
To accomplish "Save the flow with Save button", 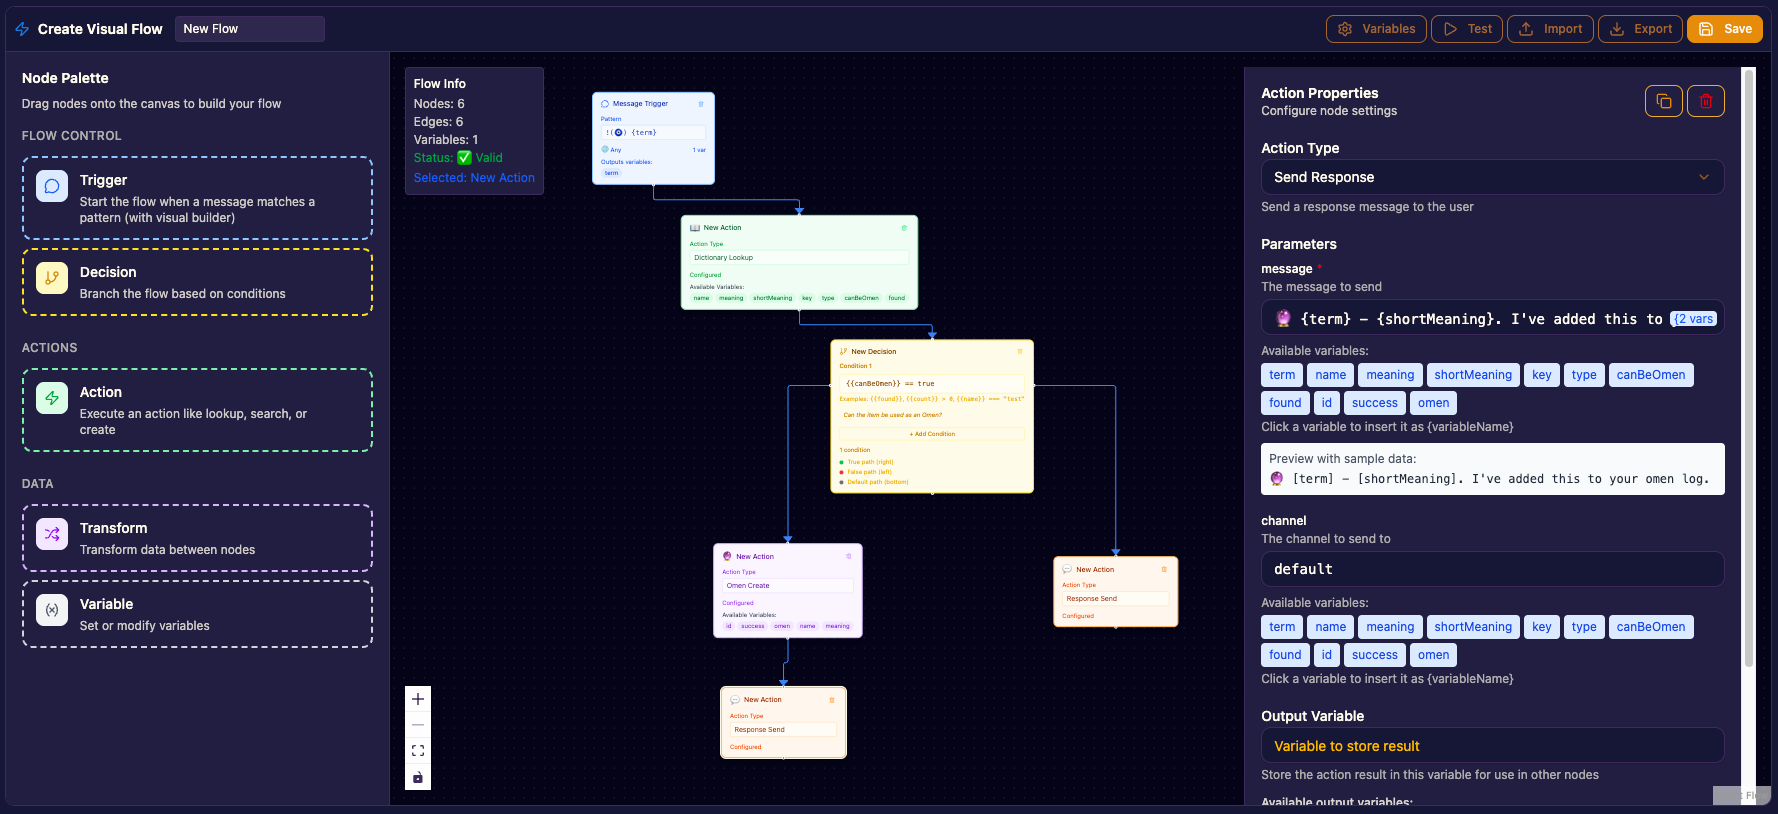I will (x=1724, y=29).
